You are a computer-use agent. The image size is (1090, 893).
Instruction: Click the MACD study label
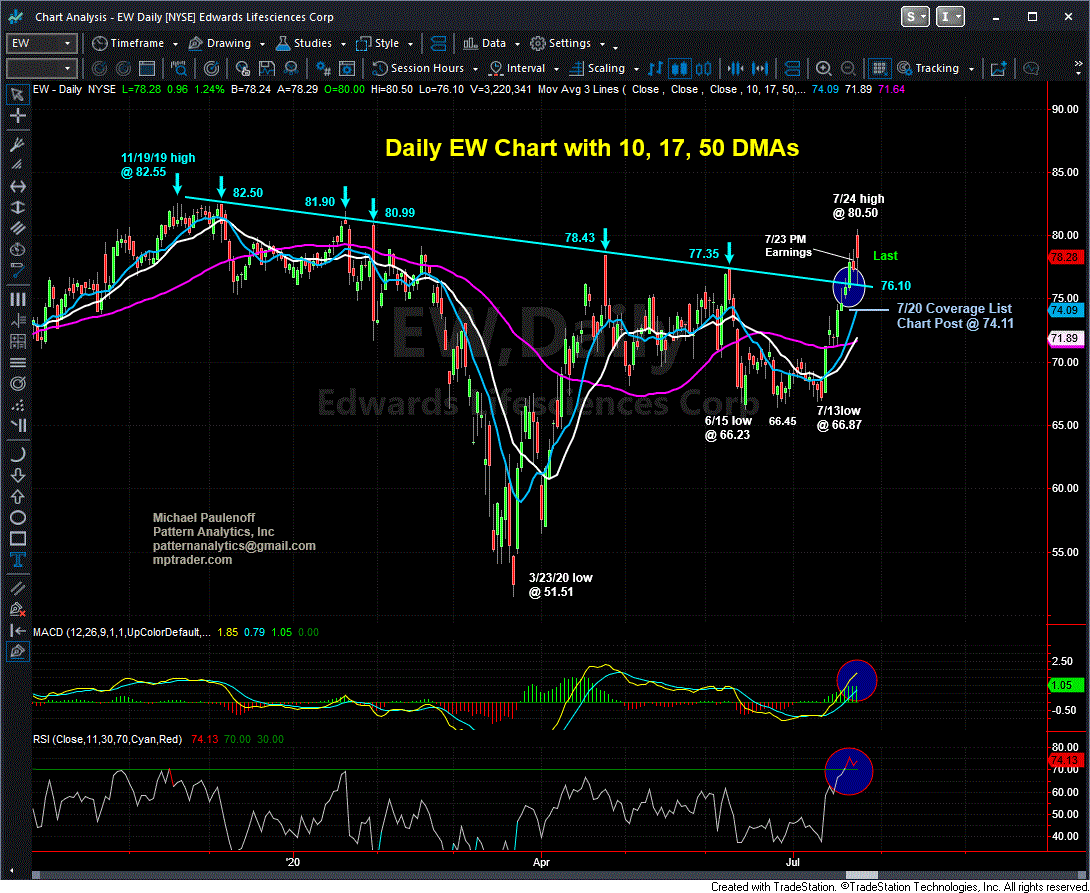click(121, 632)
